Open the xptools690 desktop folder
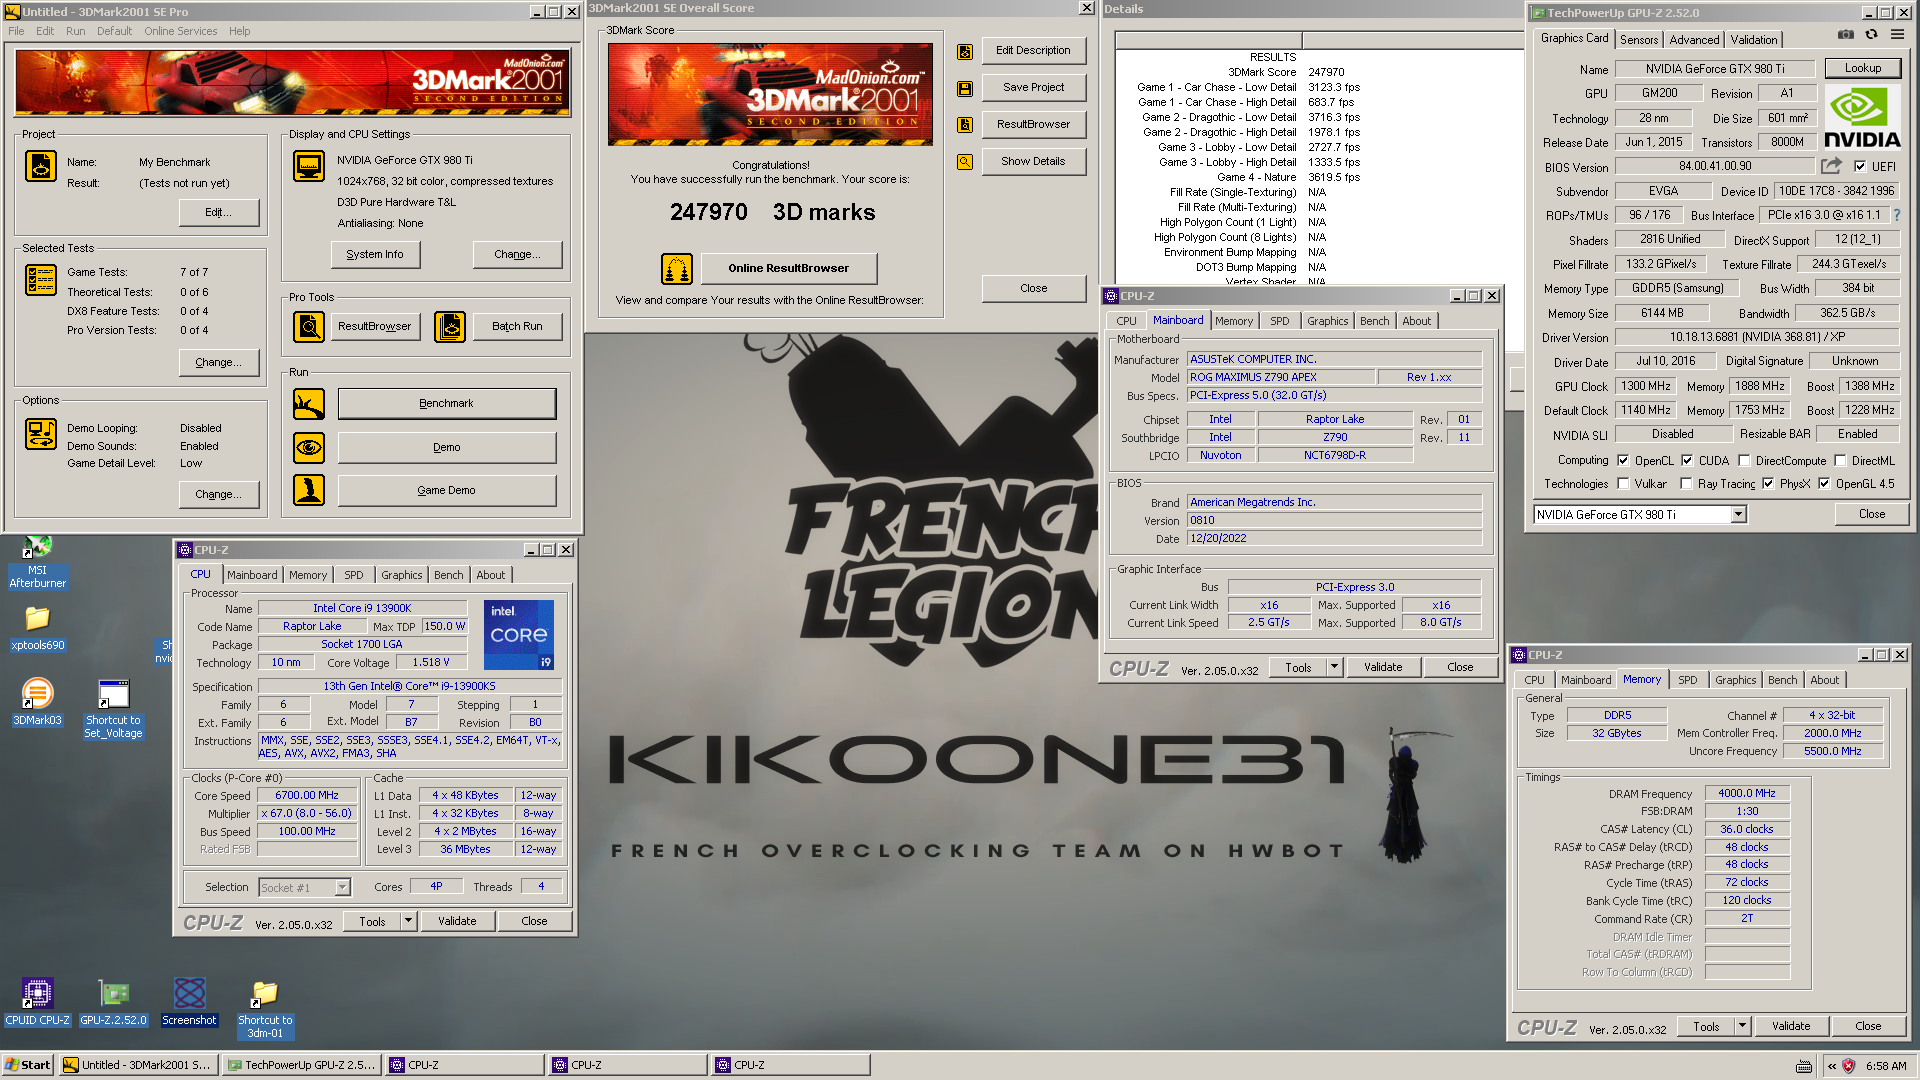 click(37, 629)
